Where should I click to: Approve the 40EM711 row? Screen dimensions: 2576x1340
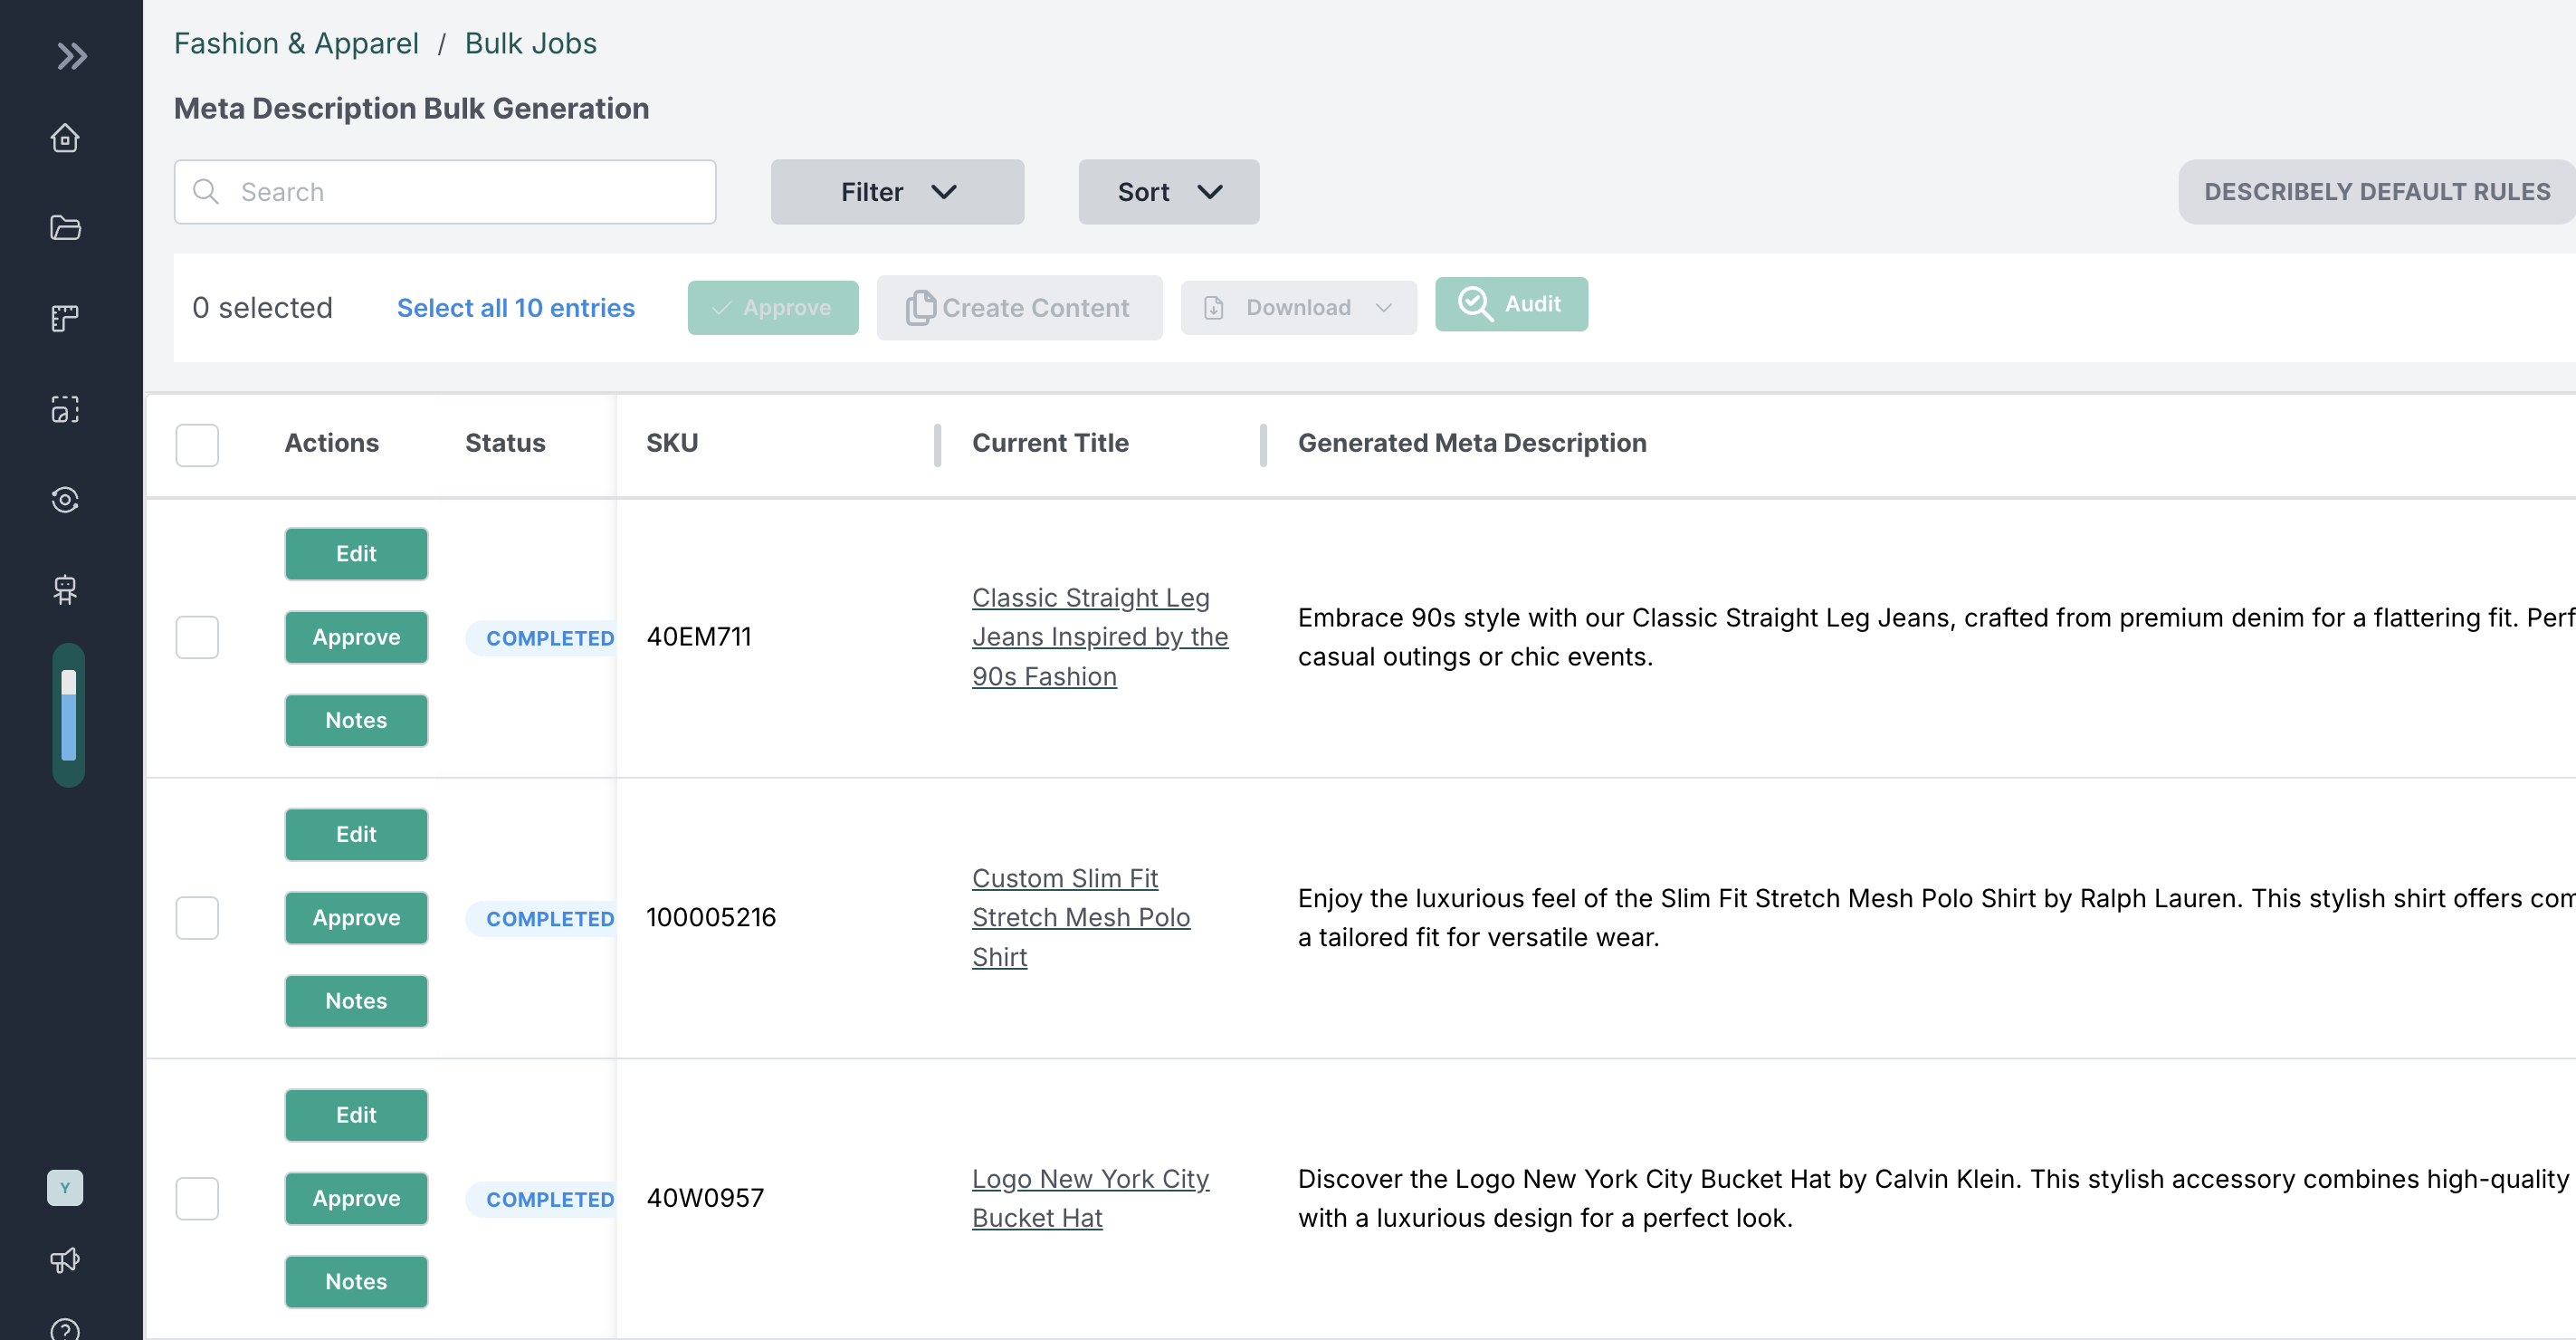point(356,637)
